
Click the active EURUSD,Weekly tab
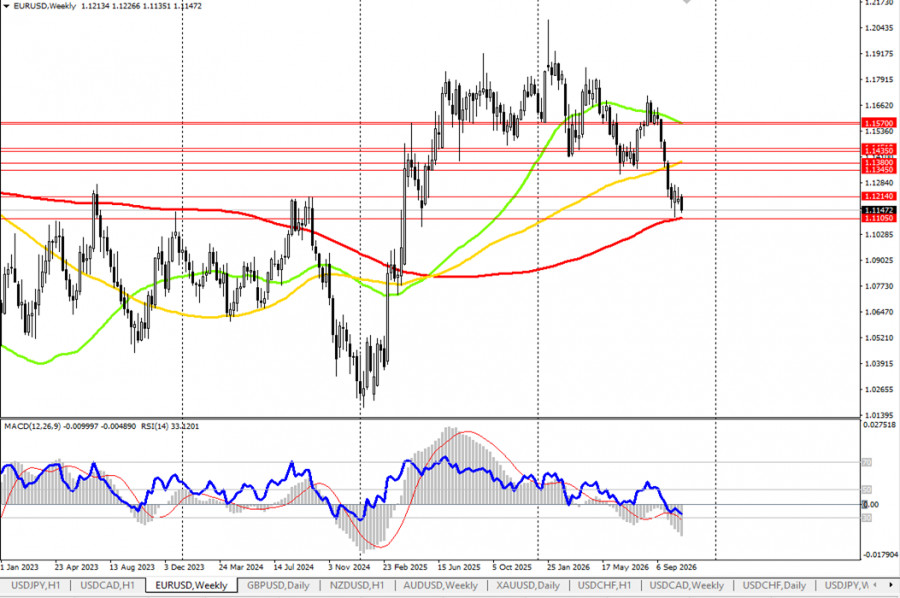191,585
